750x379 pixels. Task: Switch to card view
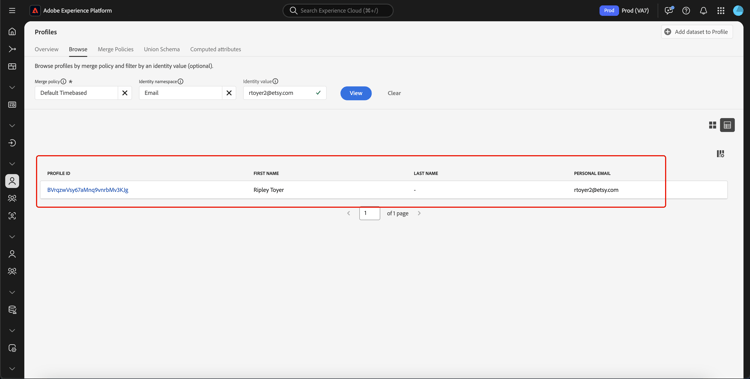pyautogui.click(x=712, y=125)
